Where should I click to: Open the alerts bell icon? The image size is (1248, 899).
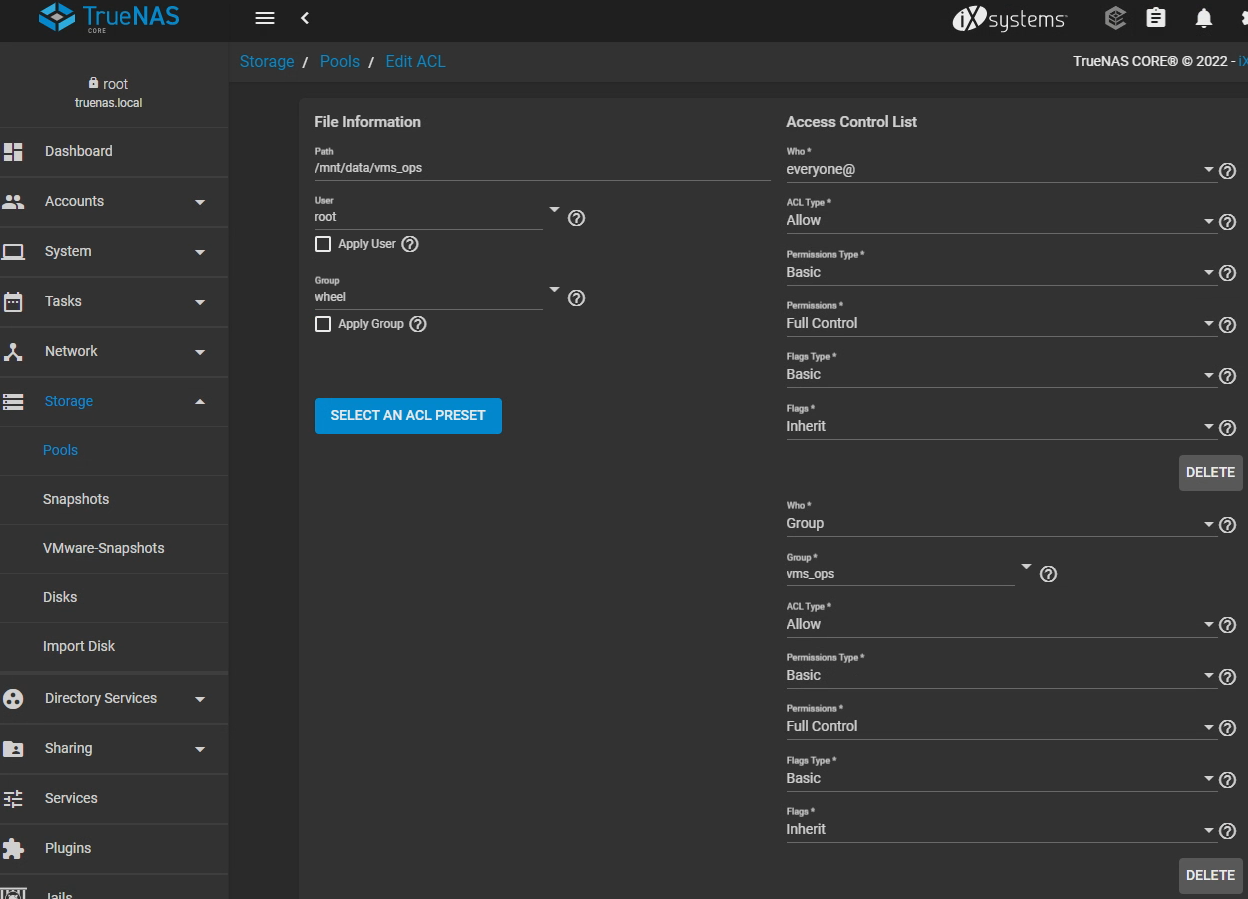pyautogui.click(x=1204, y=18)
